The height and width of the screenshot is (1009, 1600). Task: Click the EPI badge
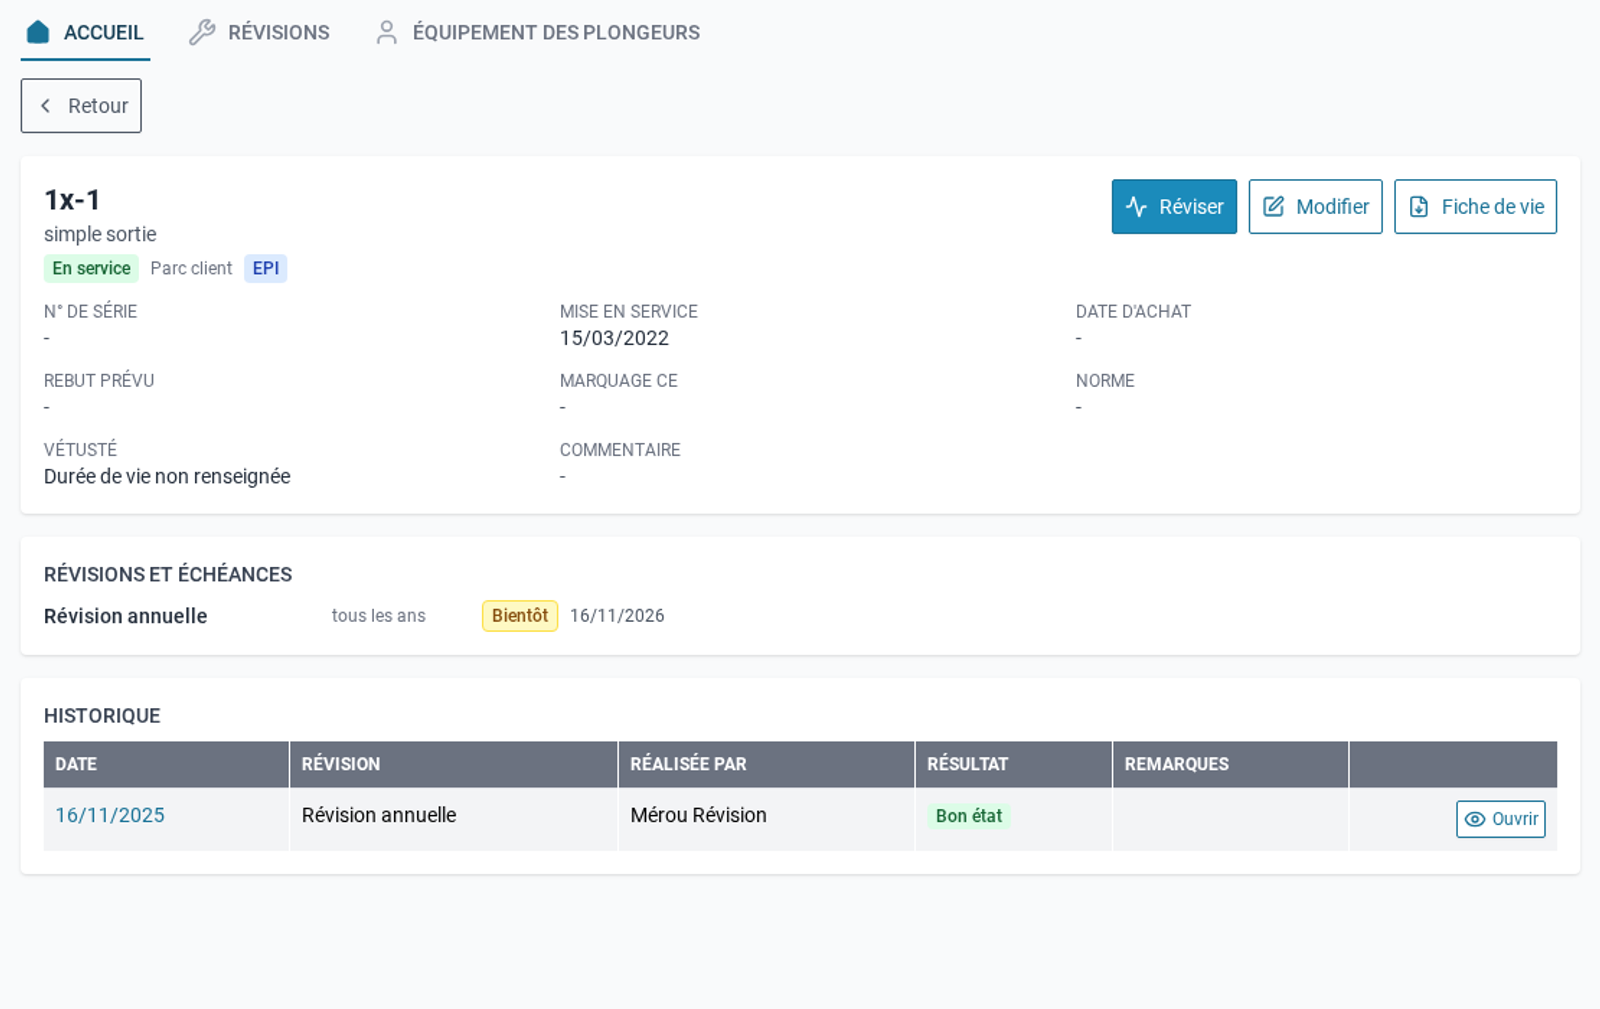(x=265, y=268)
